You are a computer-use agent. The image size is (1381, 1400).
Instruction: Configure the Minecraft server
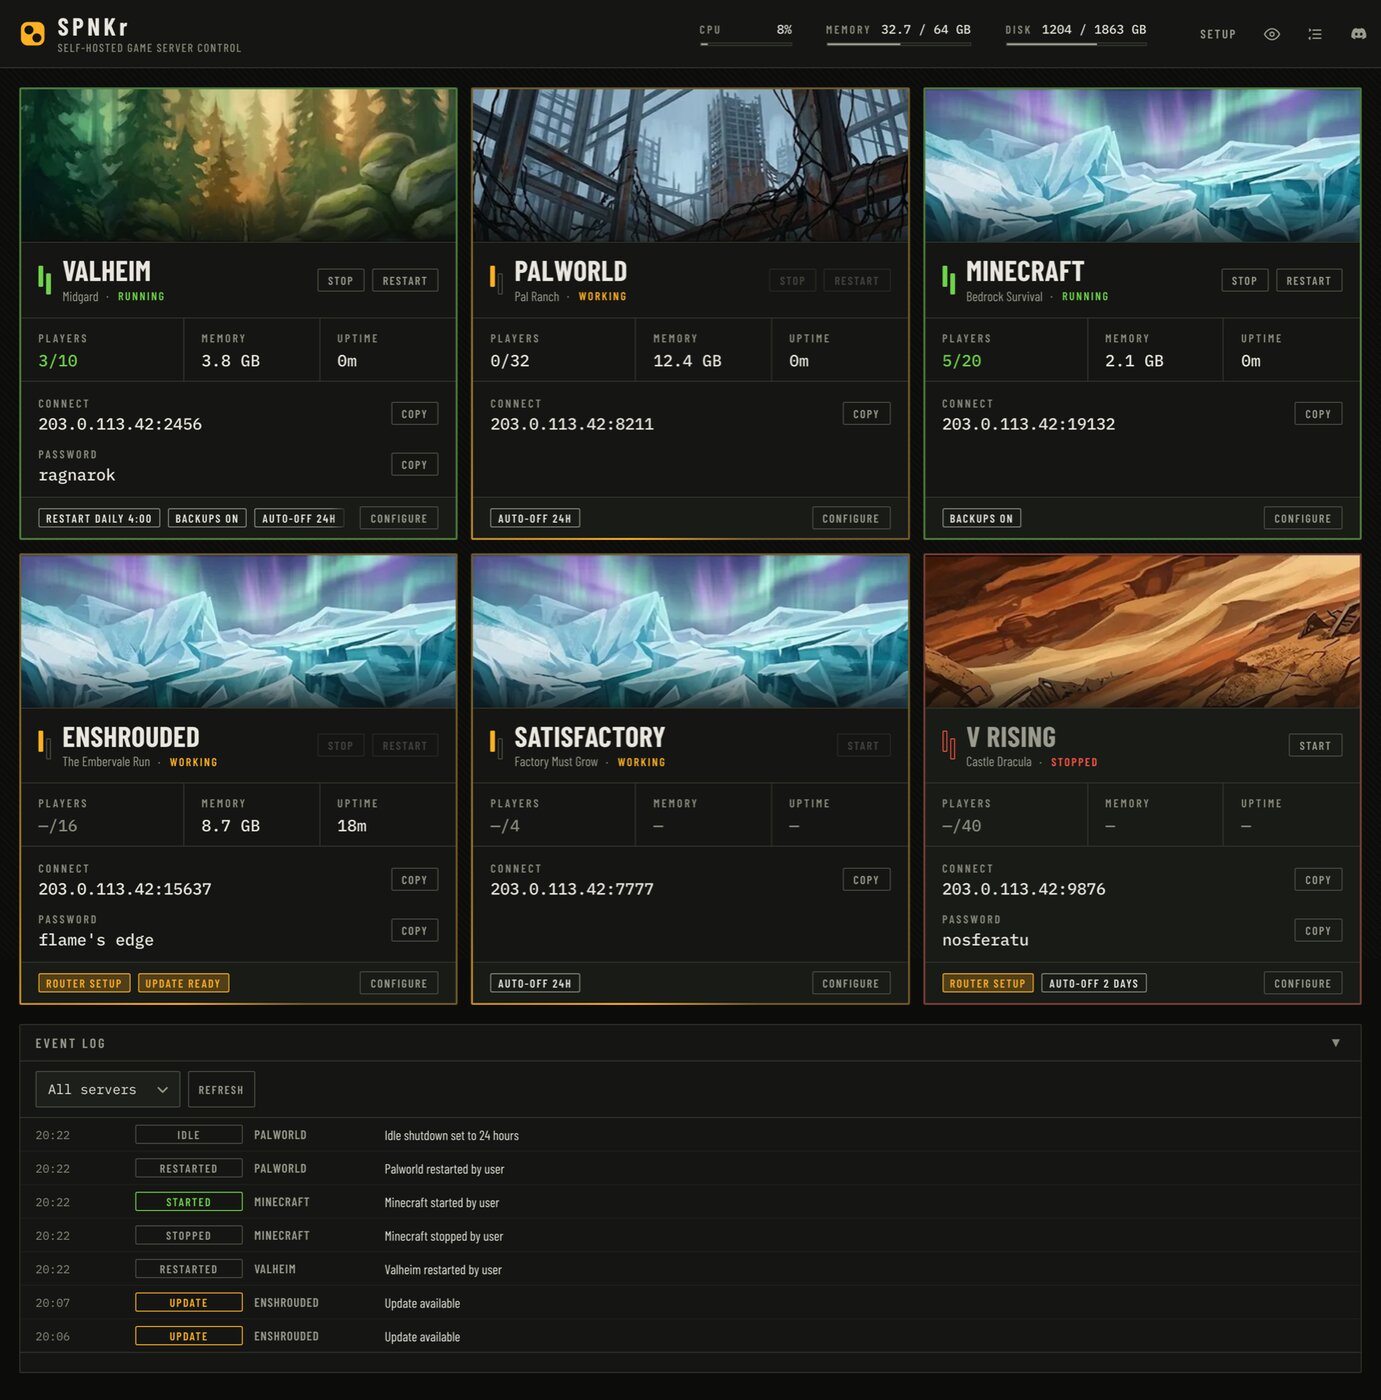pyautogui.click(x=1303, y=519)
